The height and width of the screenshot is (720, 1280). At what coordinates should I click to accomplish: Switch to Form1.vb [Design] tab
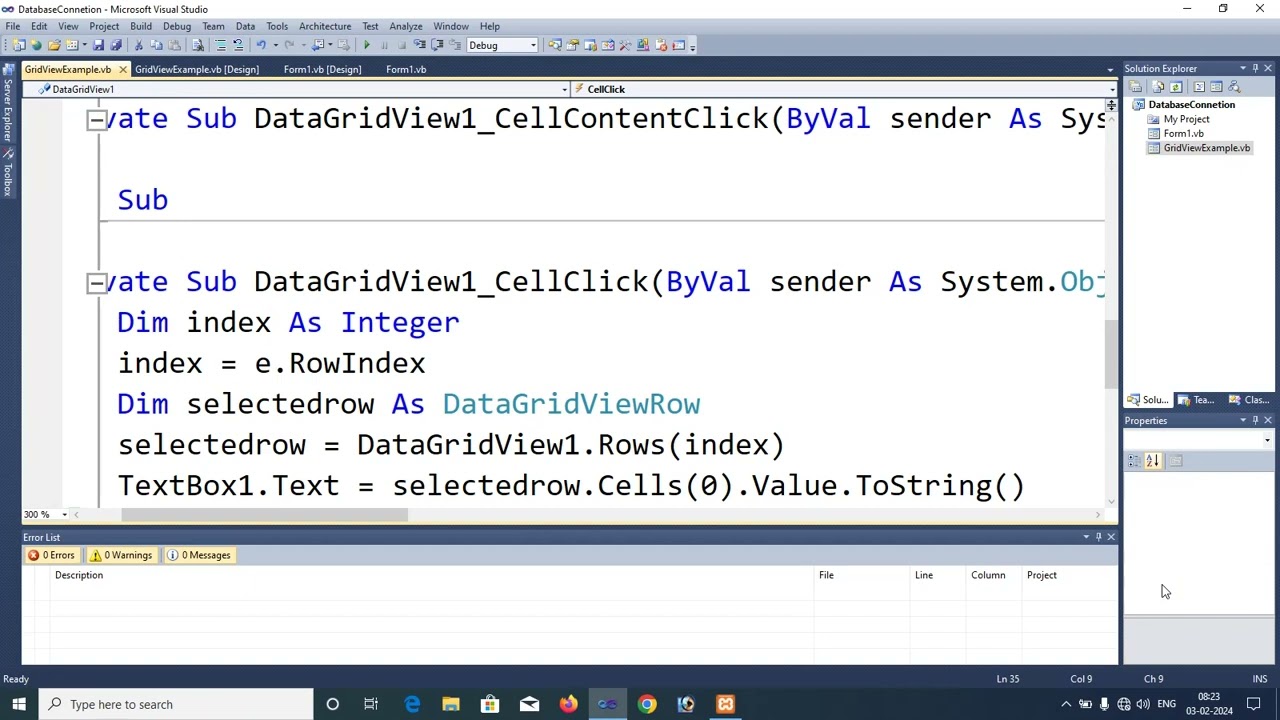click(322, 69)
